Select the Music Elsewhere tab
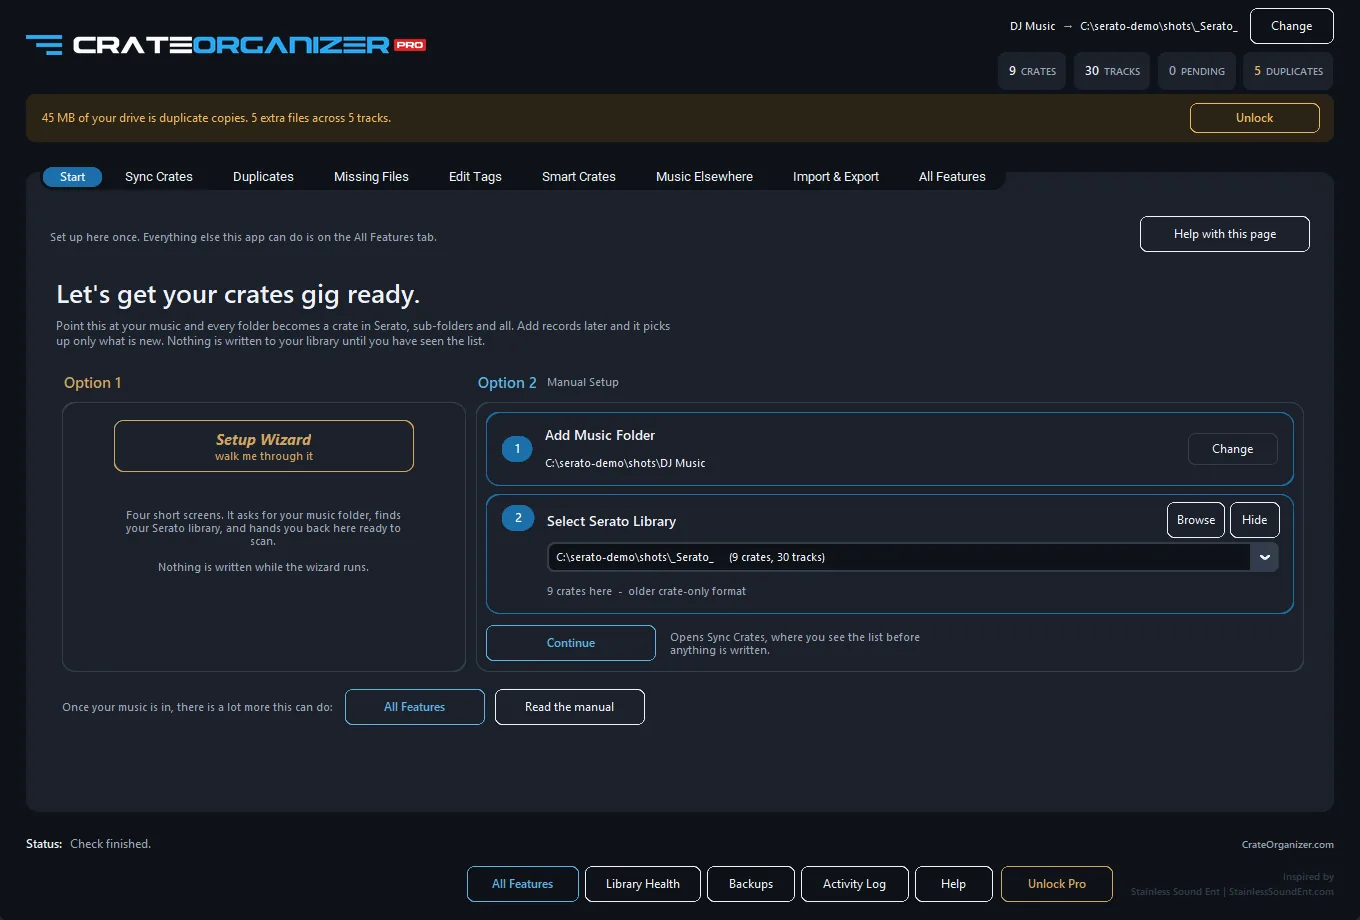Screen dimensions: 1360x920 [x=704, y=177]
